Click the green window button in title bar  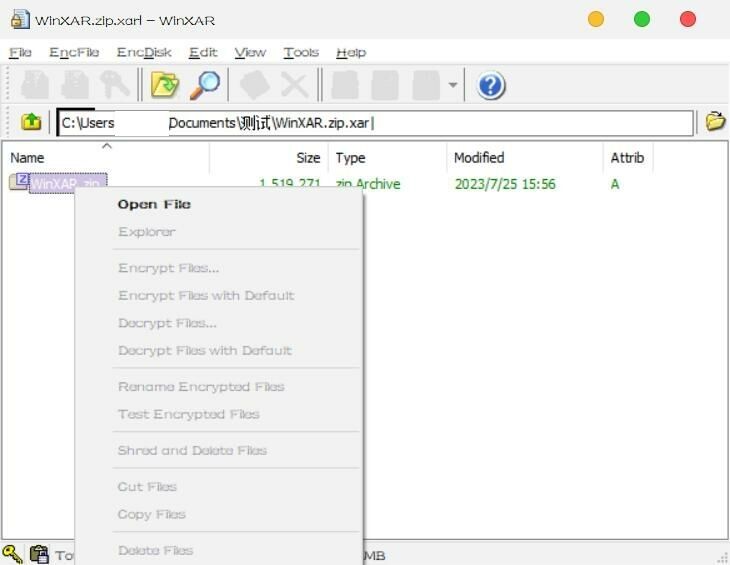click(x=642, y=19)
